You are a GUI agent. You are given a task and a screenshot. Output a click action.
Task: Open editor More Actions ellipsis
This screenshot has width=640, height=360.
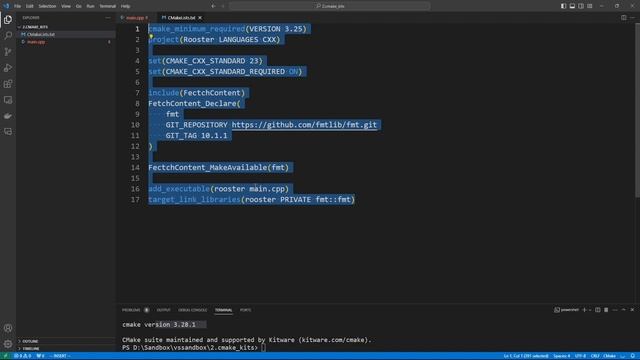tap(632, 18)
